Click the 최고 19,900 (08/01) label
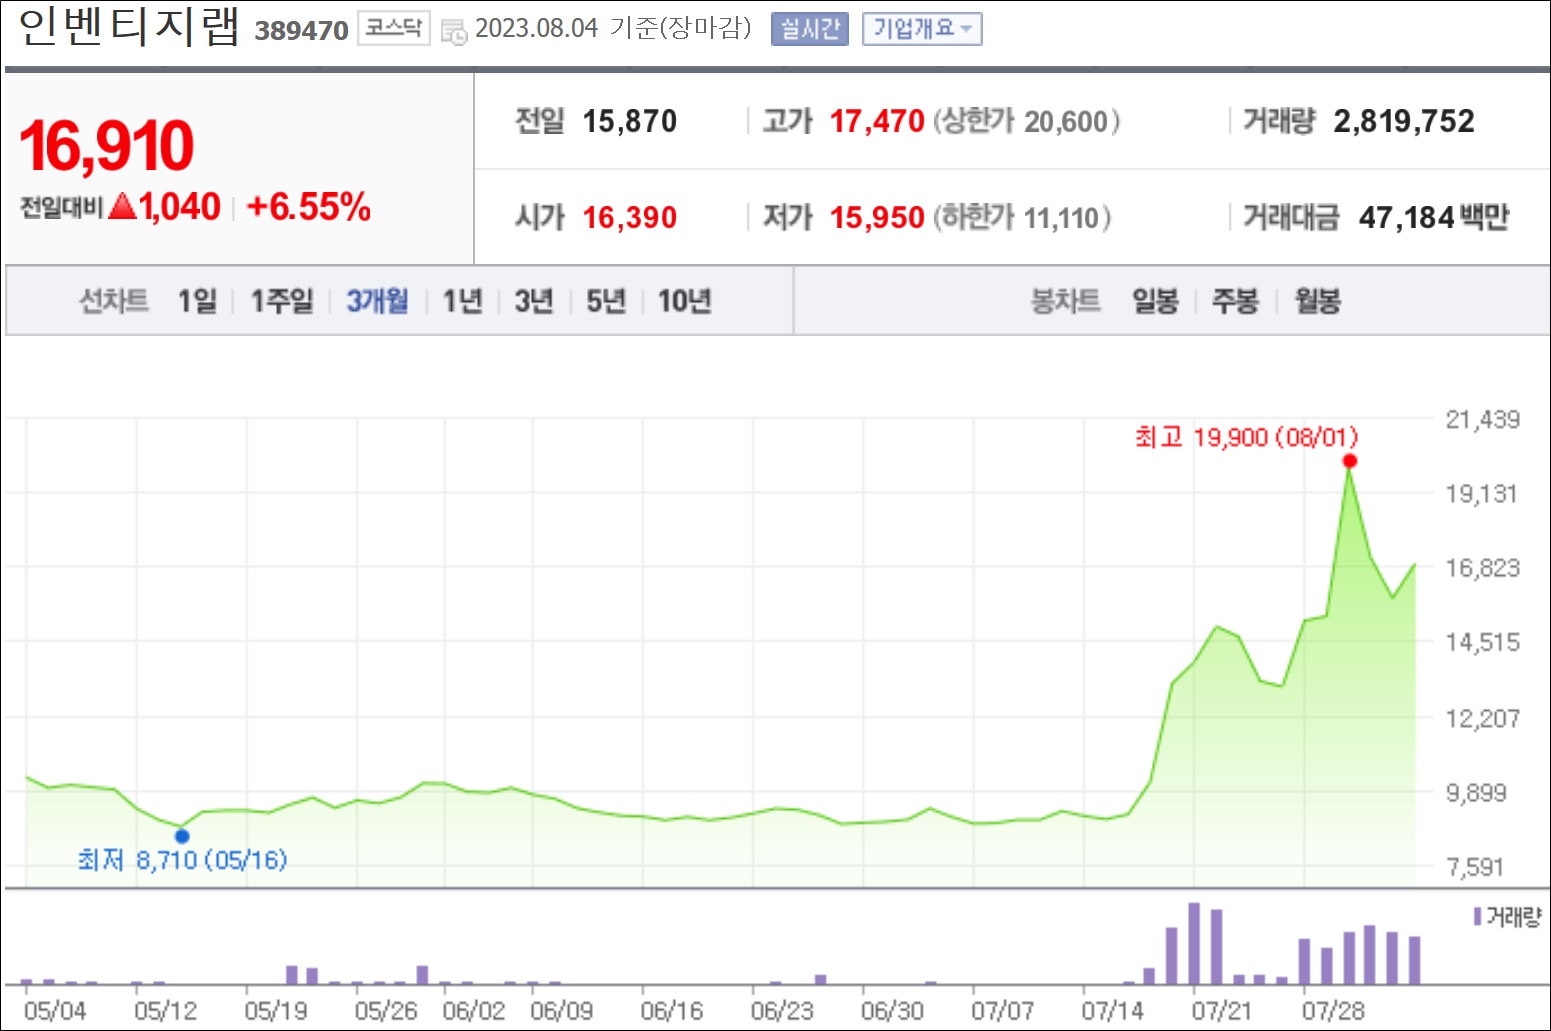 [1246, 437]
